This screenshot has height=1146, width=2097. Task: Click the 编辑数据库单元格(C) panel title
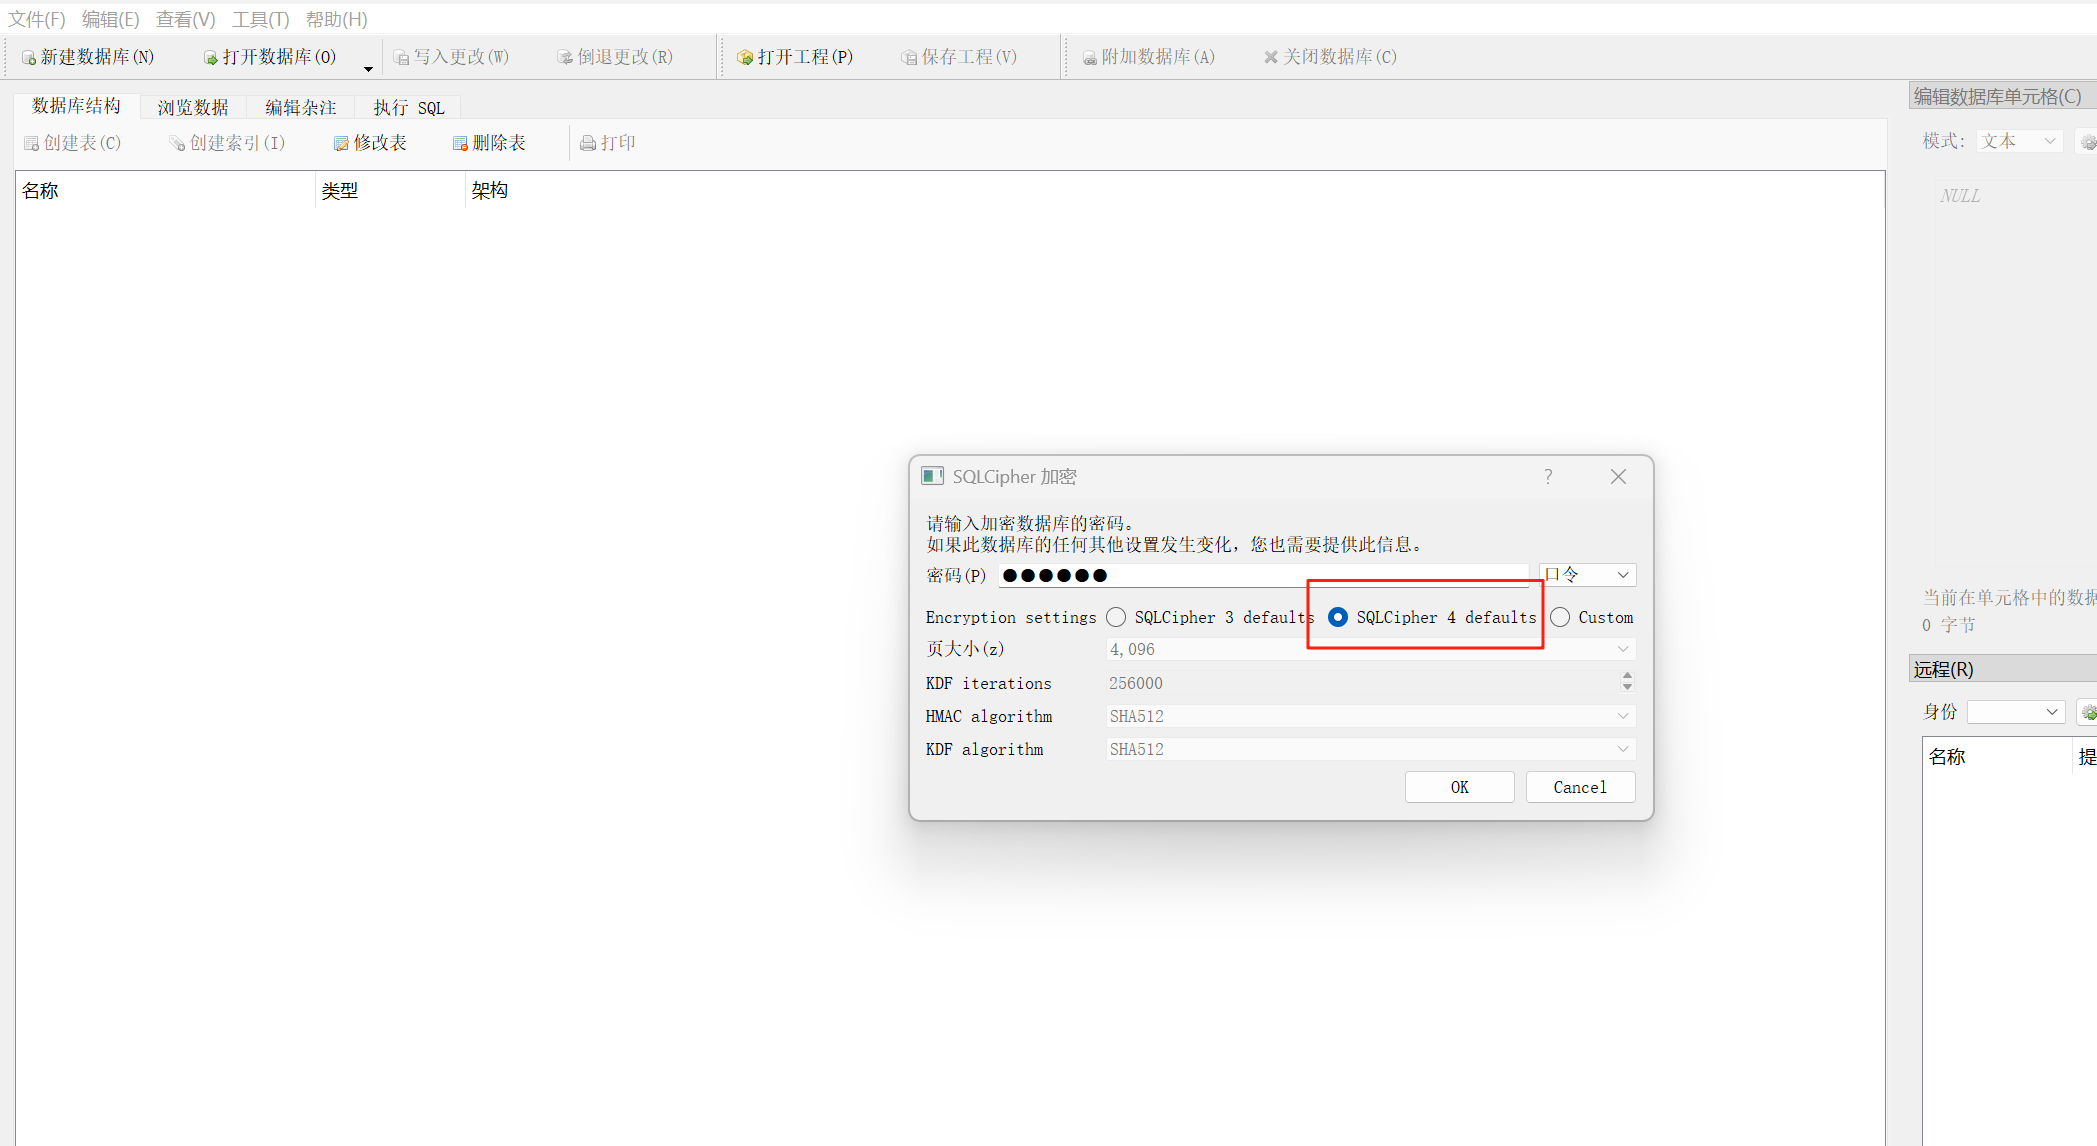1997,97
